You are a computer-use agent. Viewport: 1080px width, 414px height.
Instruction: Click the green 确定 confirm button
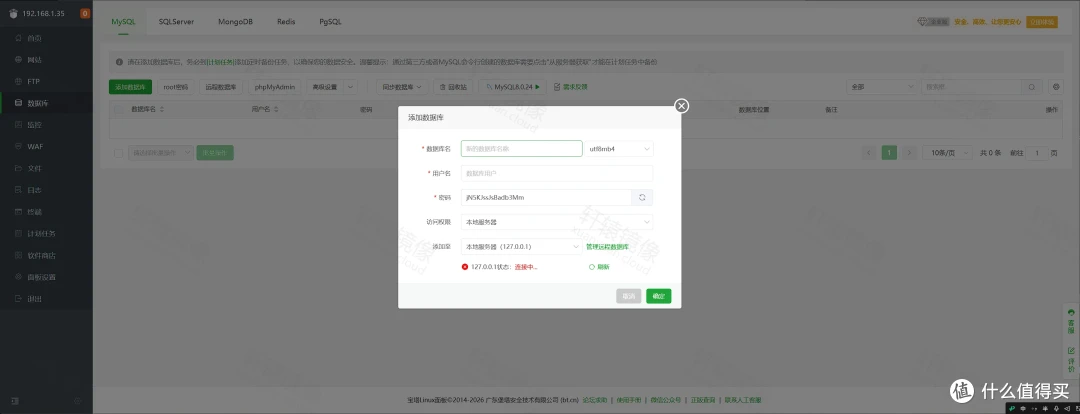(658, 296)
